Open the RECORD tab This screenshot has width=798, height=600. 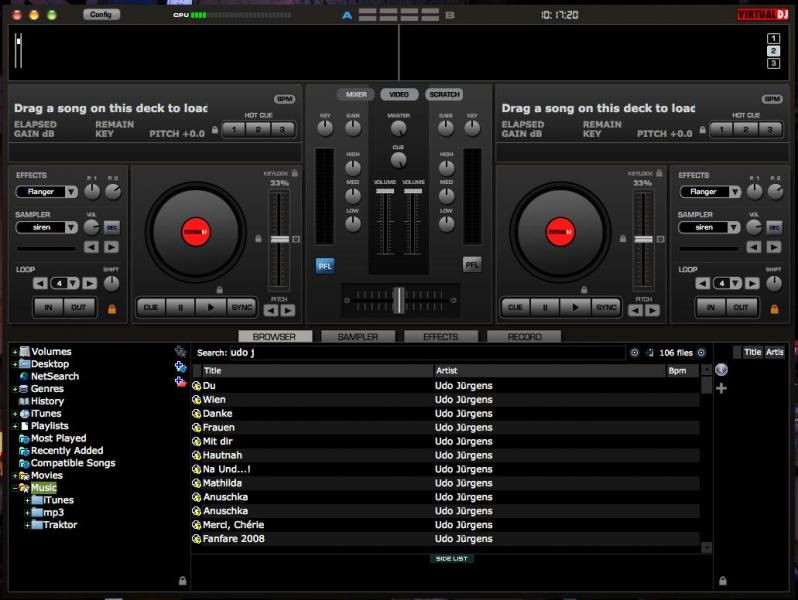tap(524, 336)
